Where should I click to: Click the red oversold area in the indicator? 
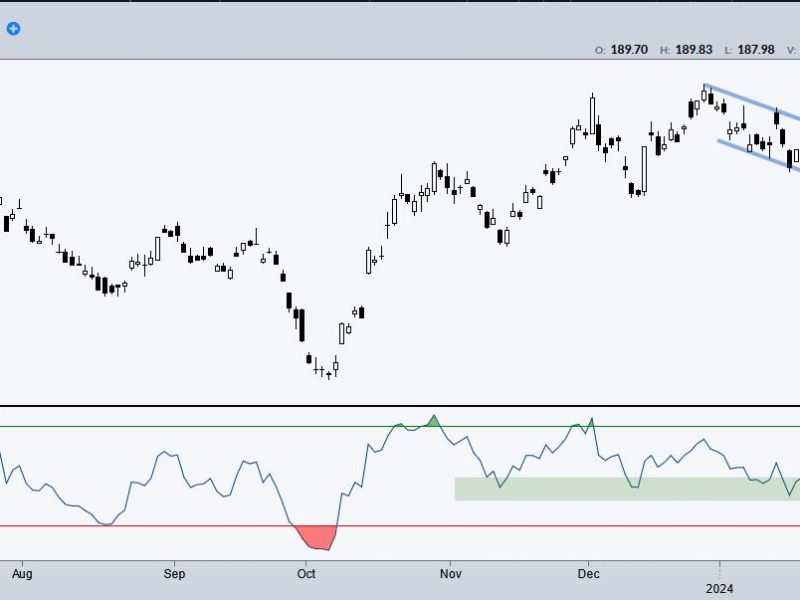(x=318, y=537)
